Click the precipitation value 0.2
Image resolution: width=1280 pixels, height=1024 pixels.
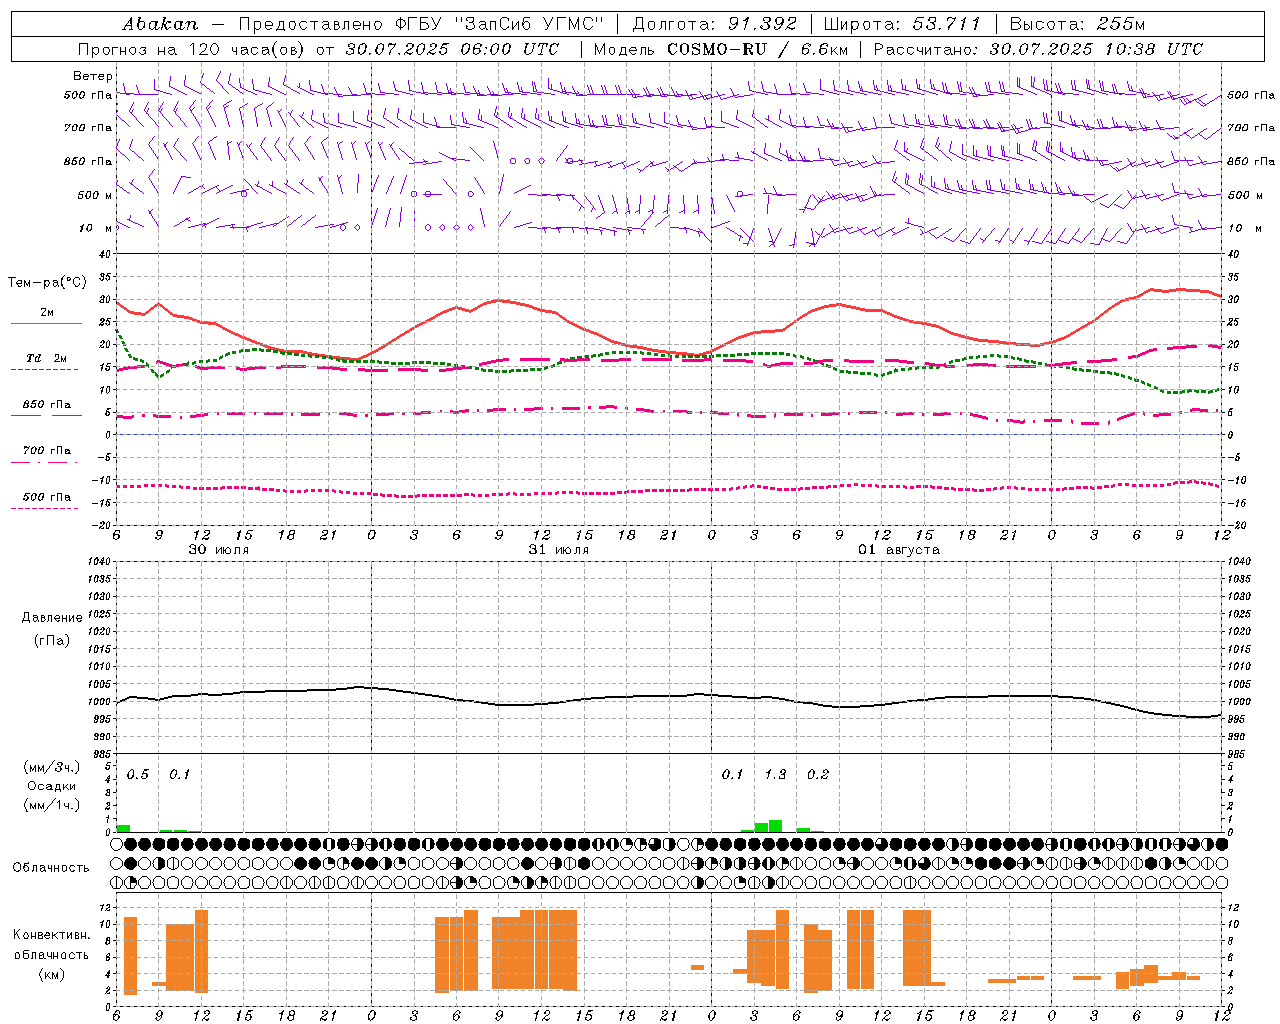click(818, 775)
